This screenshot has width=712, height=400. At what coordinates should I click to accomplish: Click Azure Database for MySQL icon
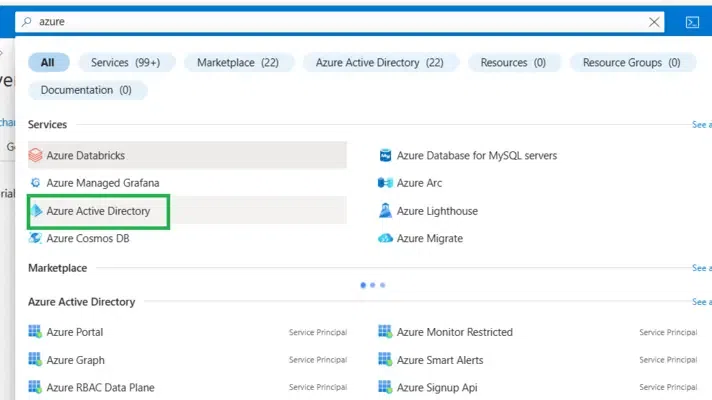click(x=385, y=155)
